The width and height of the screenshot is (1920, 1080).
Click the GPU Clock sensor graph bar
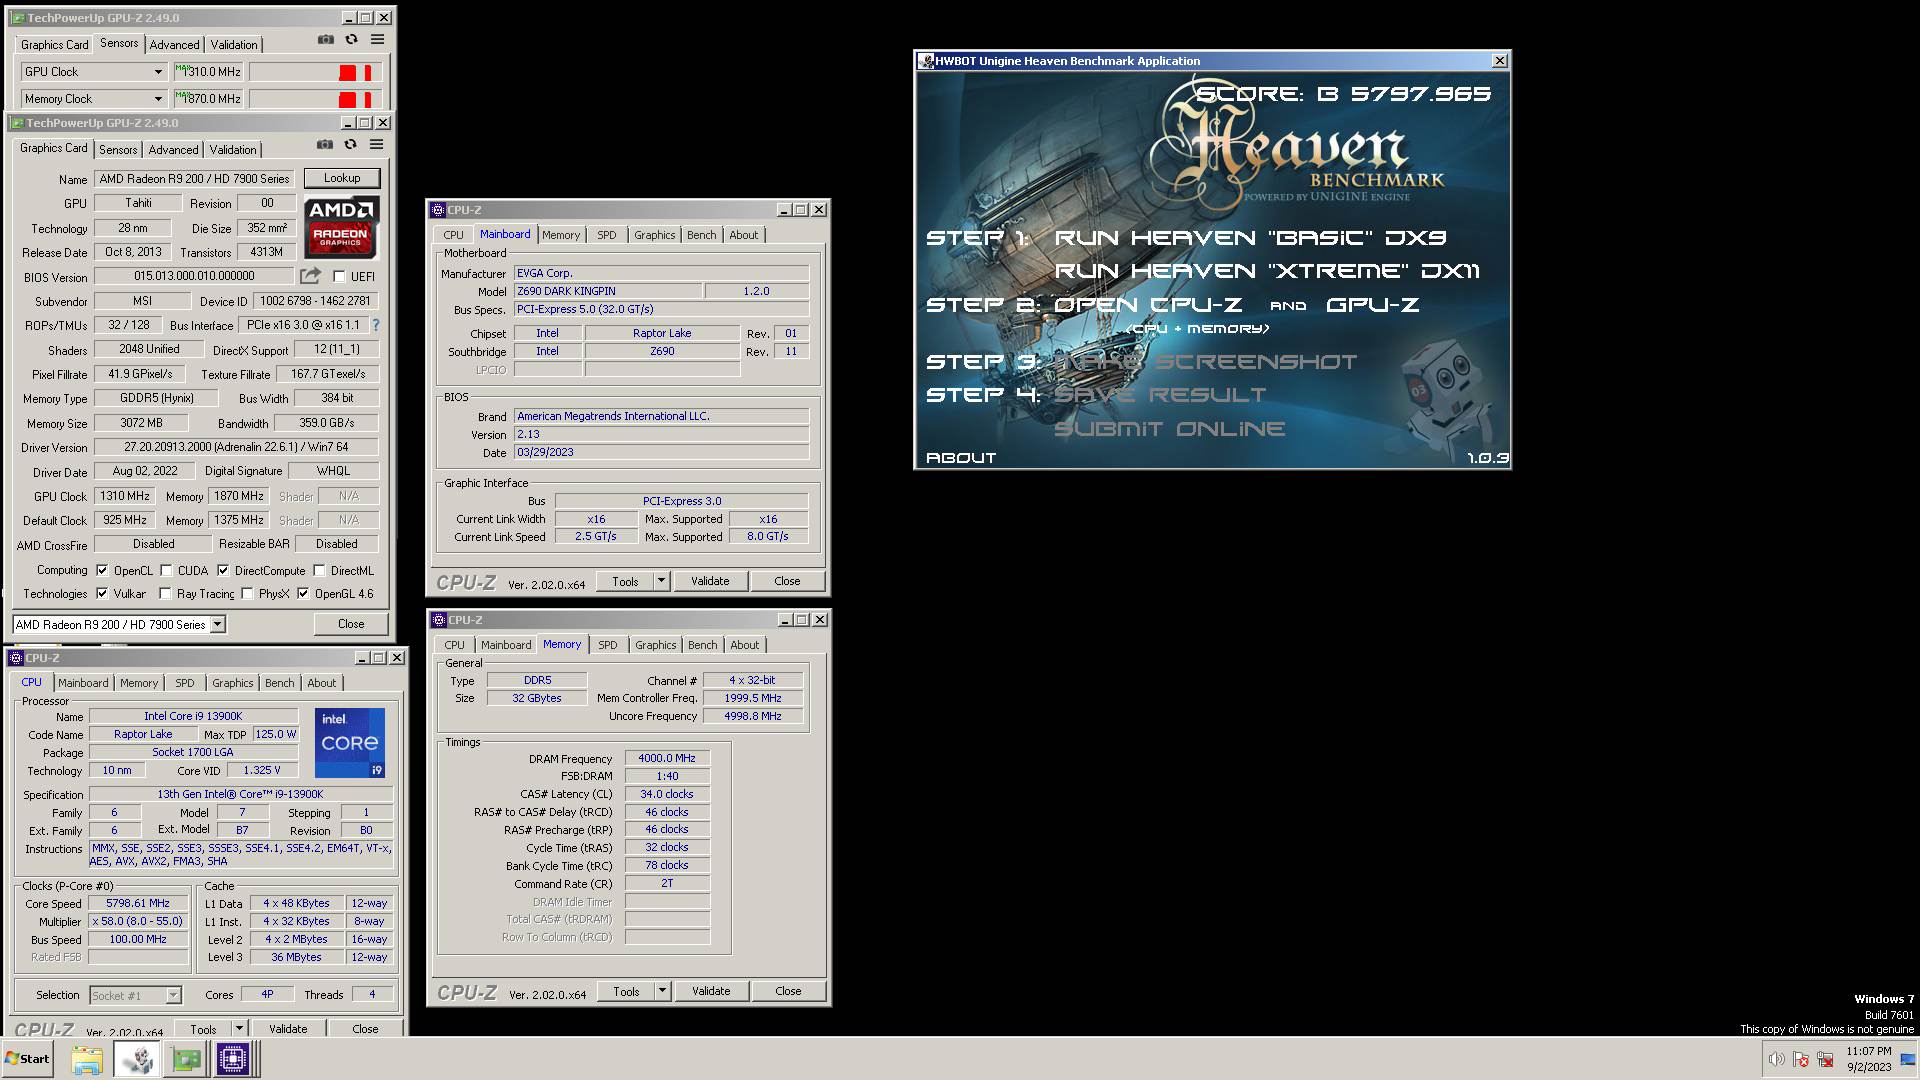click(314, 72)
